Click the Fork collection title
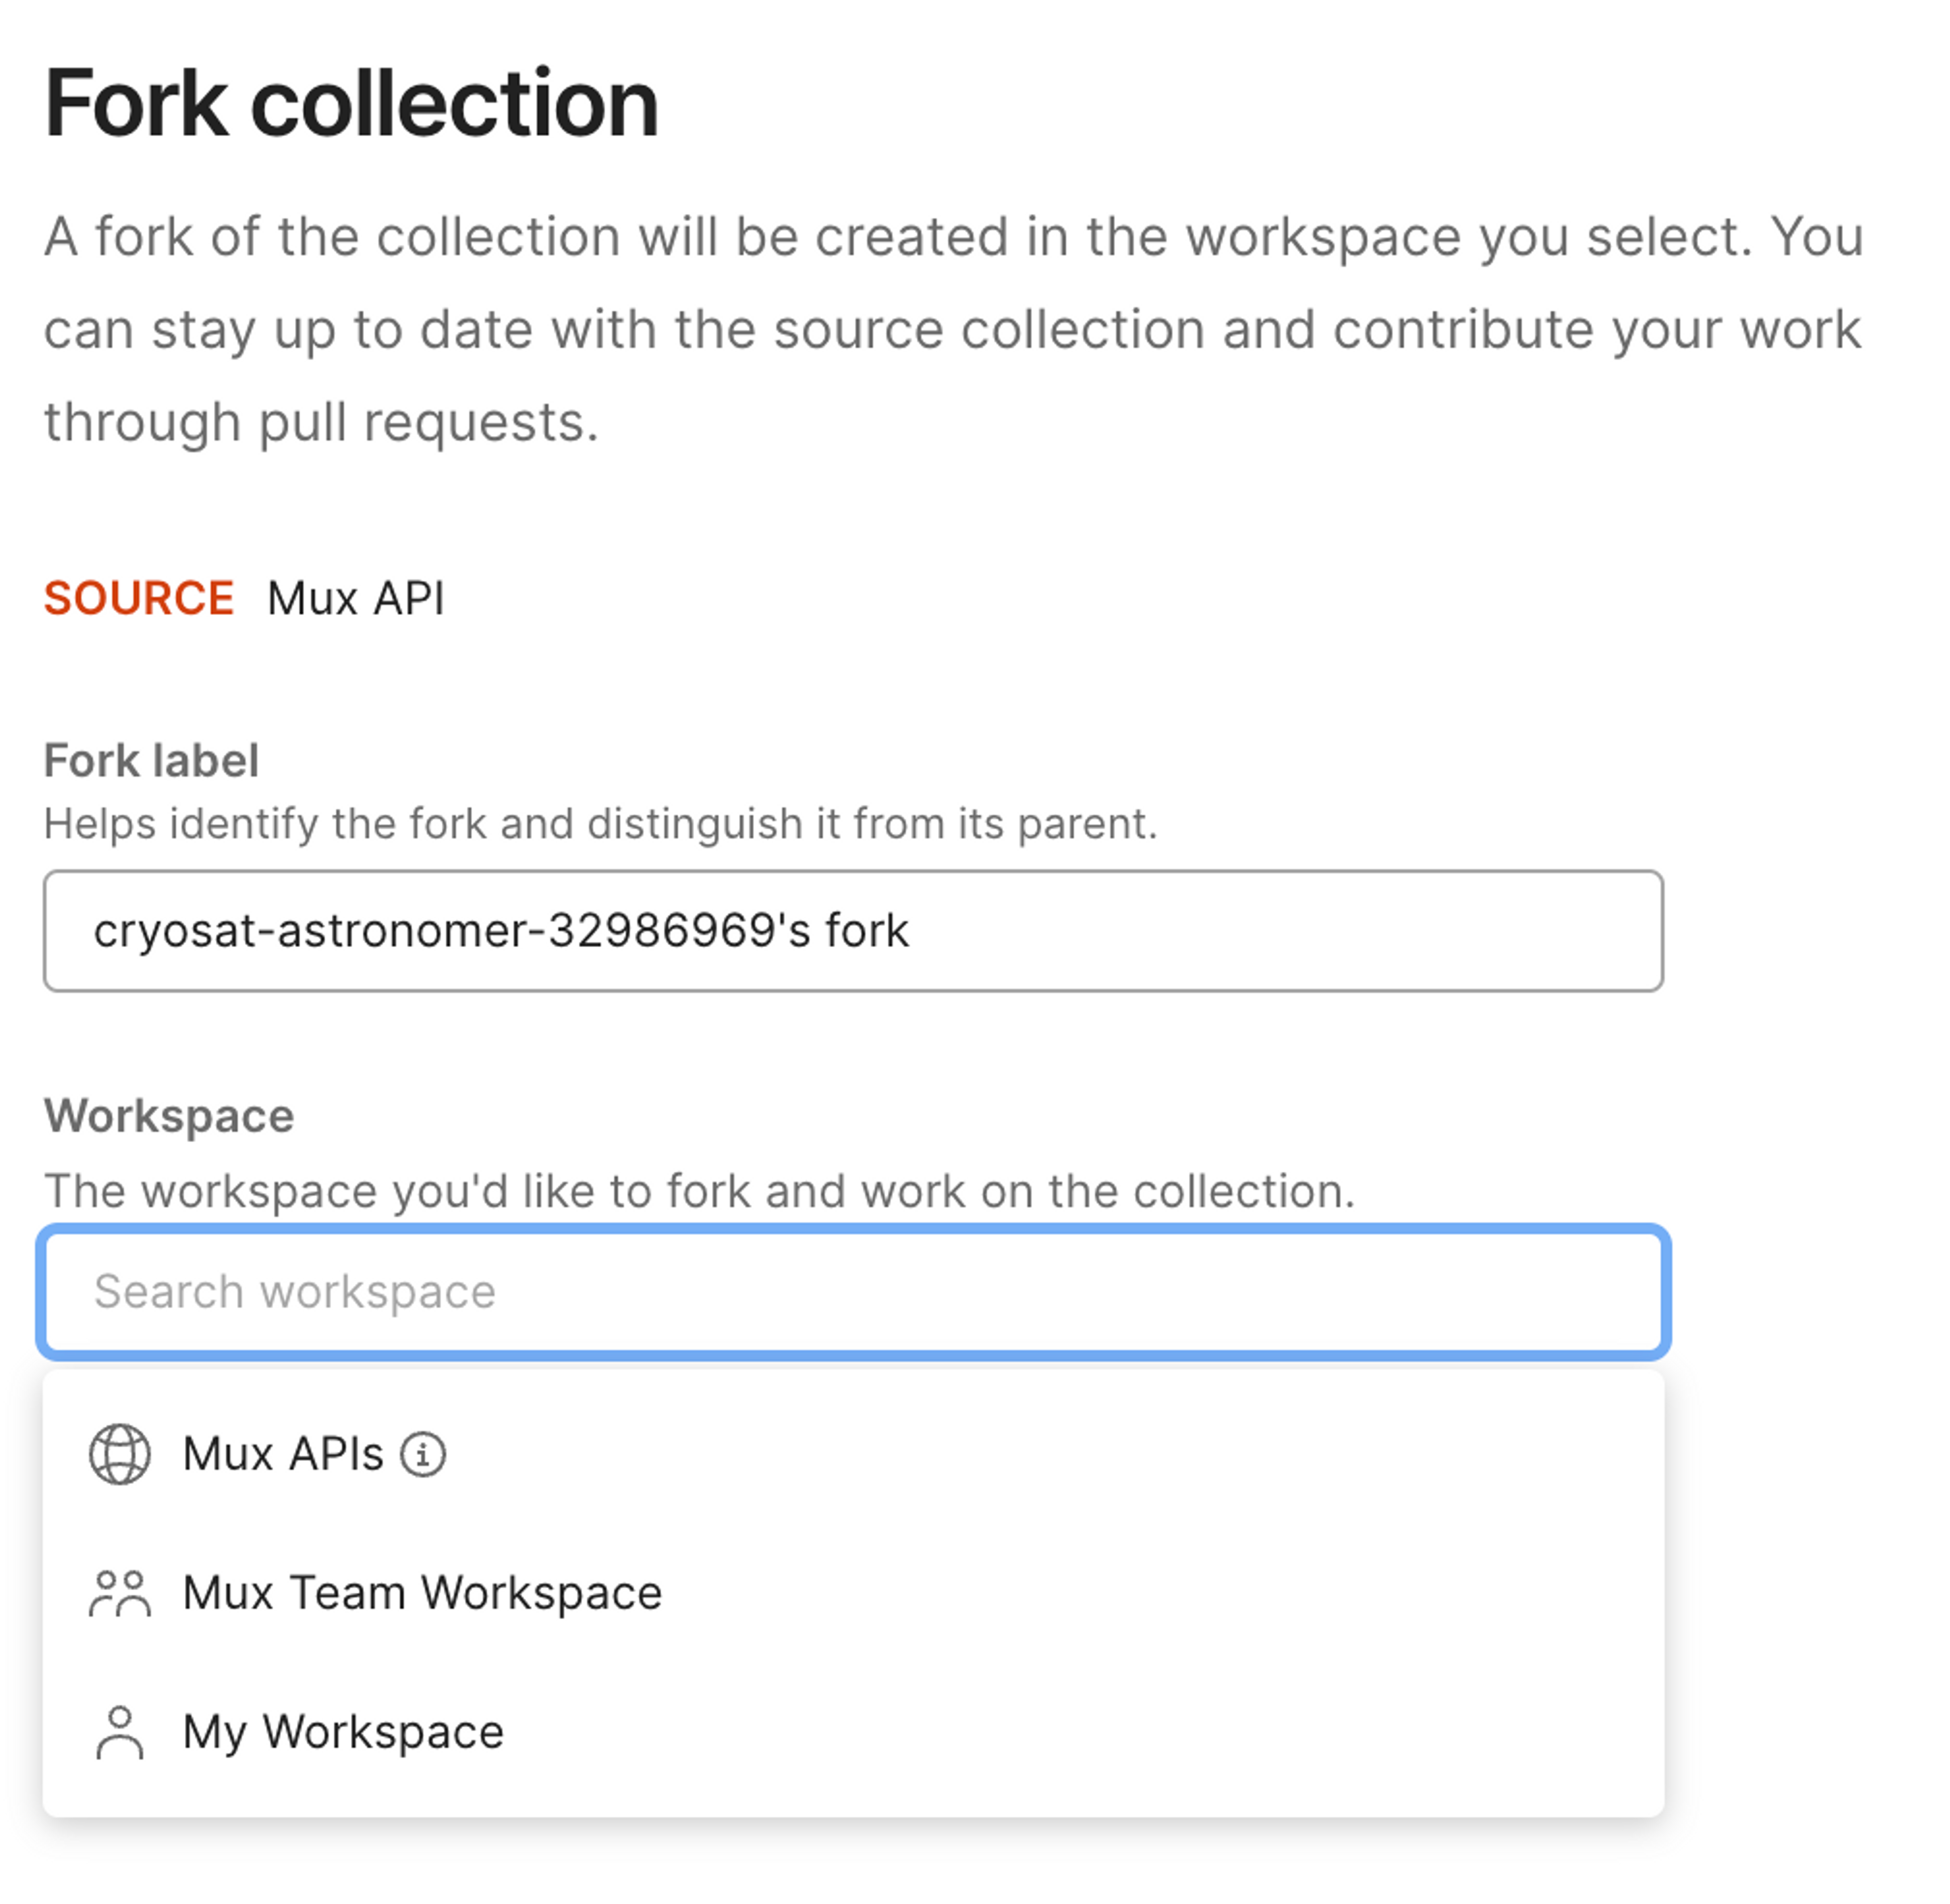This screenshot has height=1904, width=1950. 352,103
